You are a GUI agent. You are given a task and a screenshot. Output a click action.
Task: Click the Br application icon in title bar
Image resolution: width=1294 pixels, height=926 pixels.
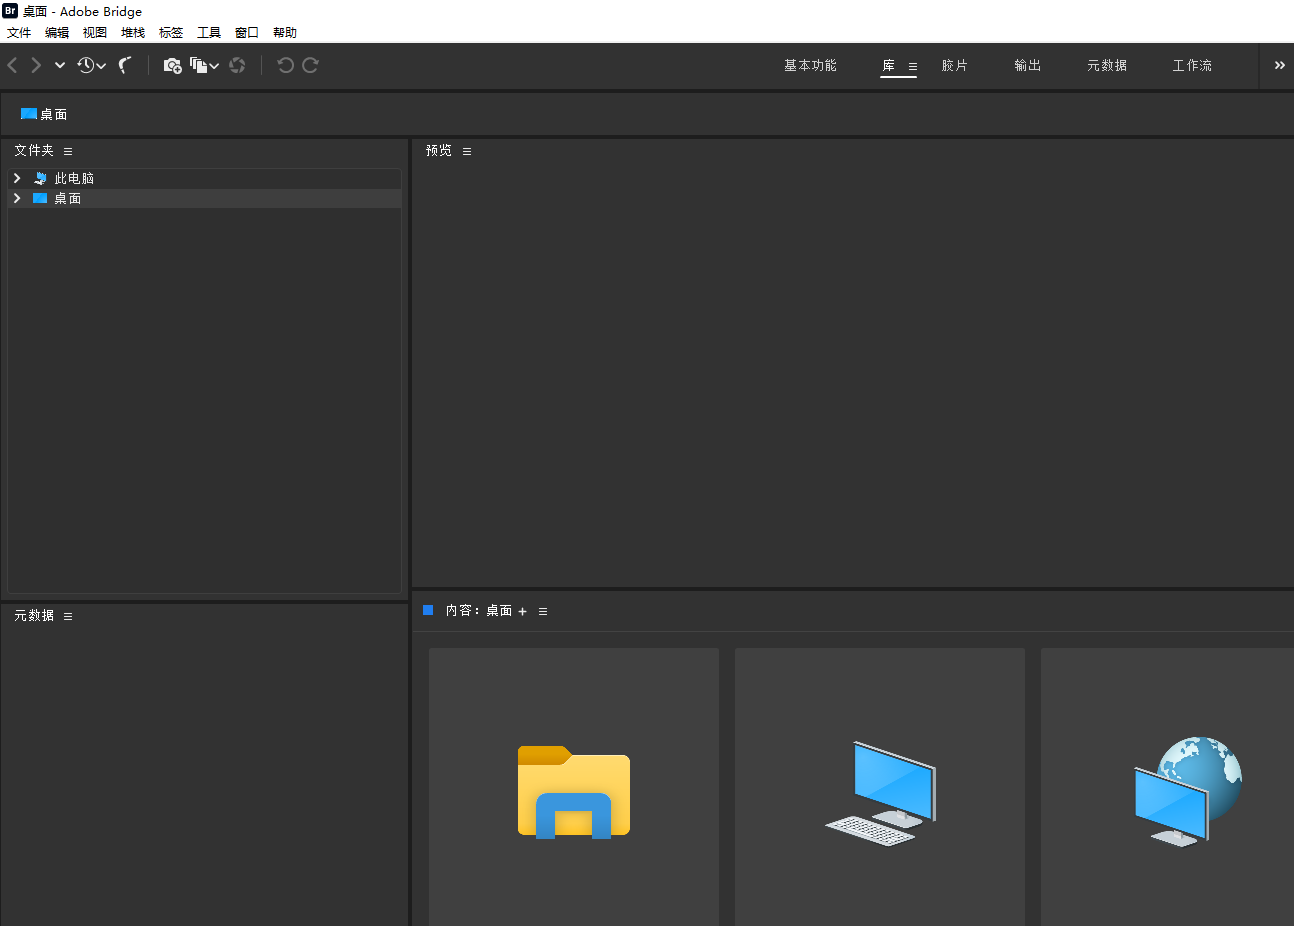[10, 11]
